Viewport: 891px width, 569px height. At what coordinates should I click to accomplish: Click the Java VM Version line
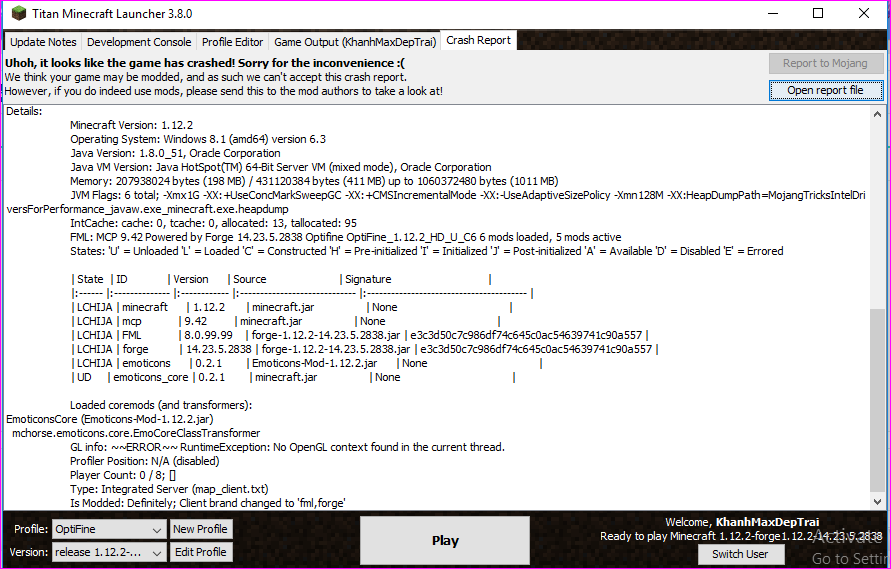281,167
